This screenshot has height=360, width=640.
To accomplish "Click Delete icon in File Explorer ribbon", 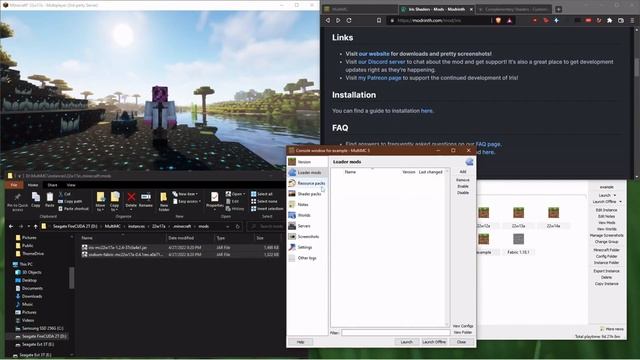I will [131, 200].
